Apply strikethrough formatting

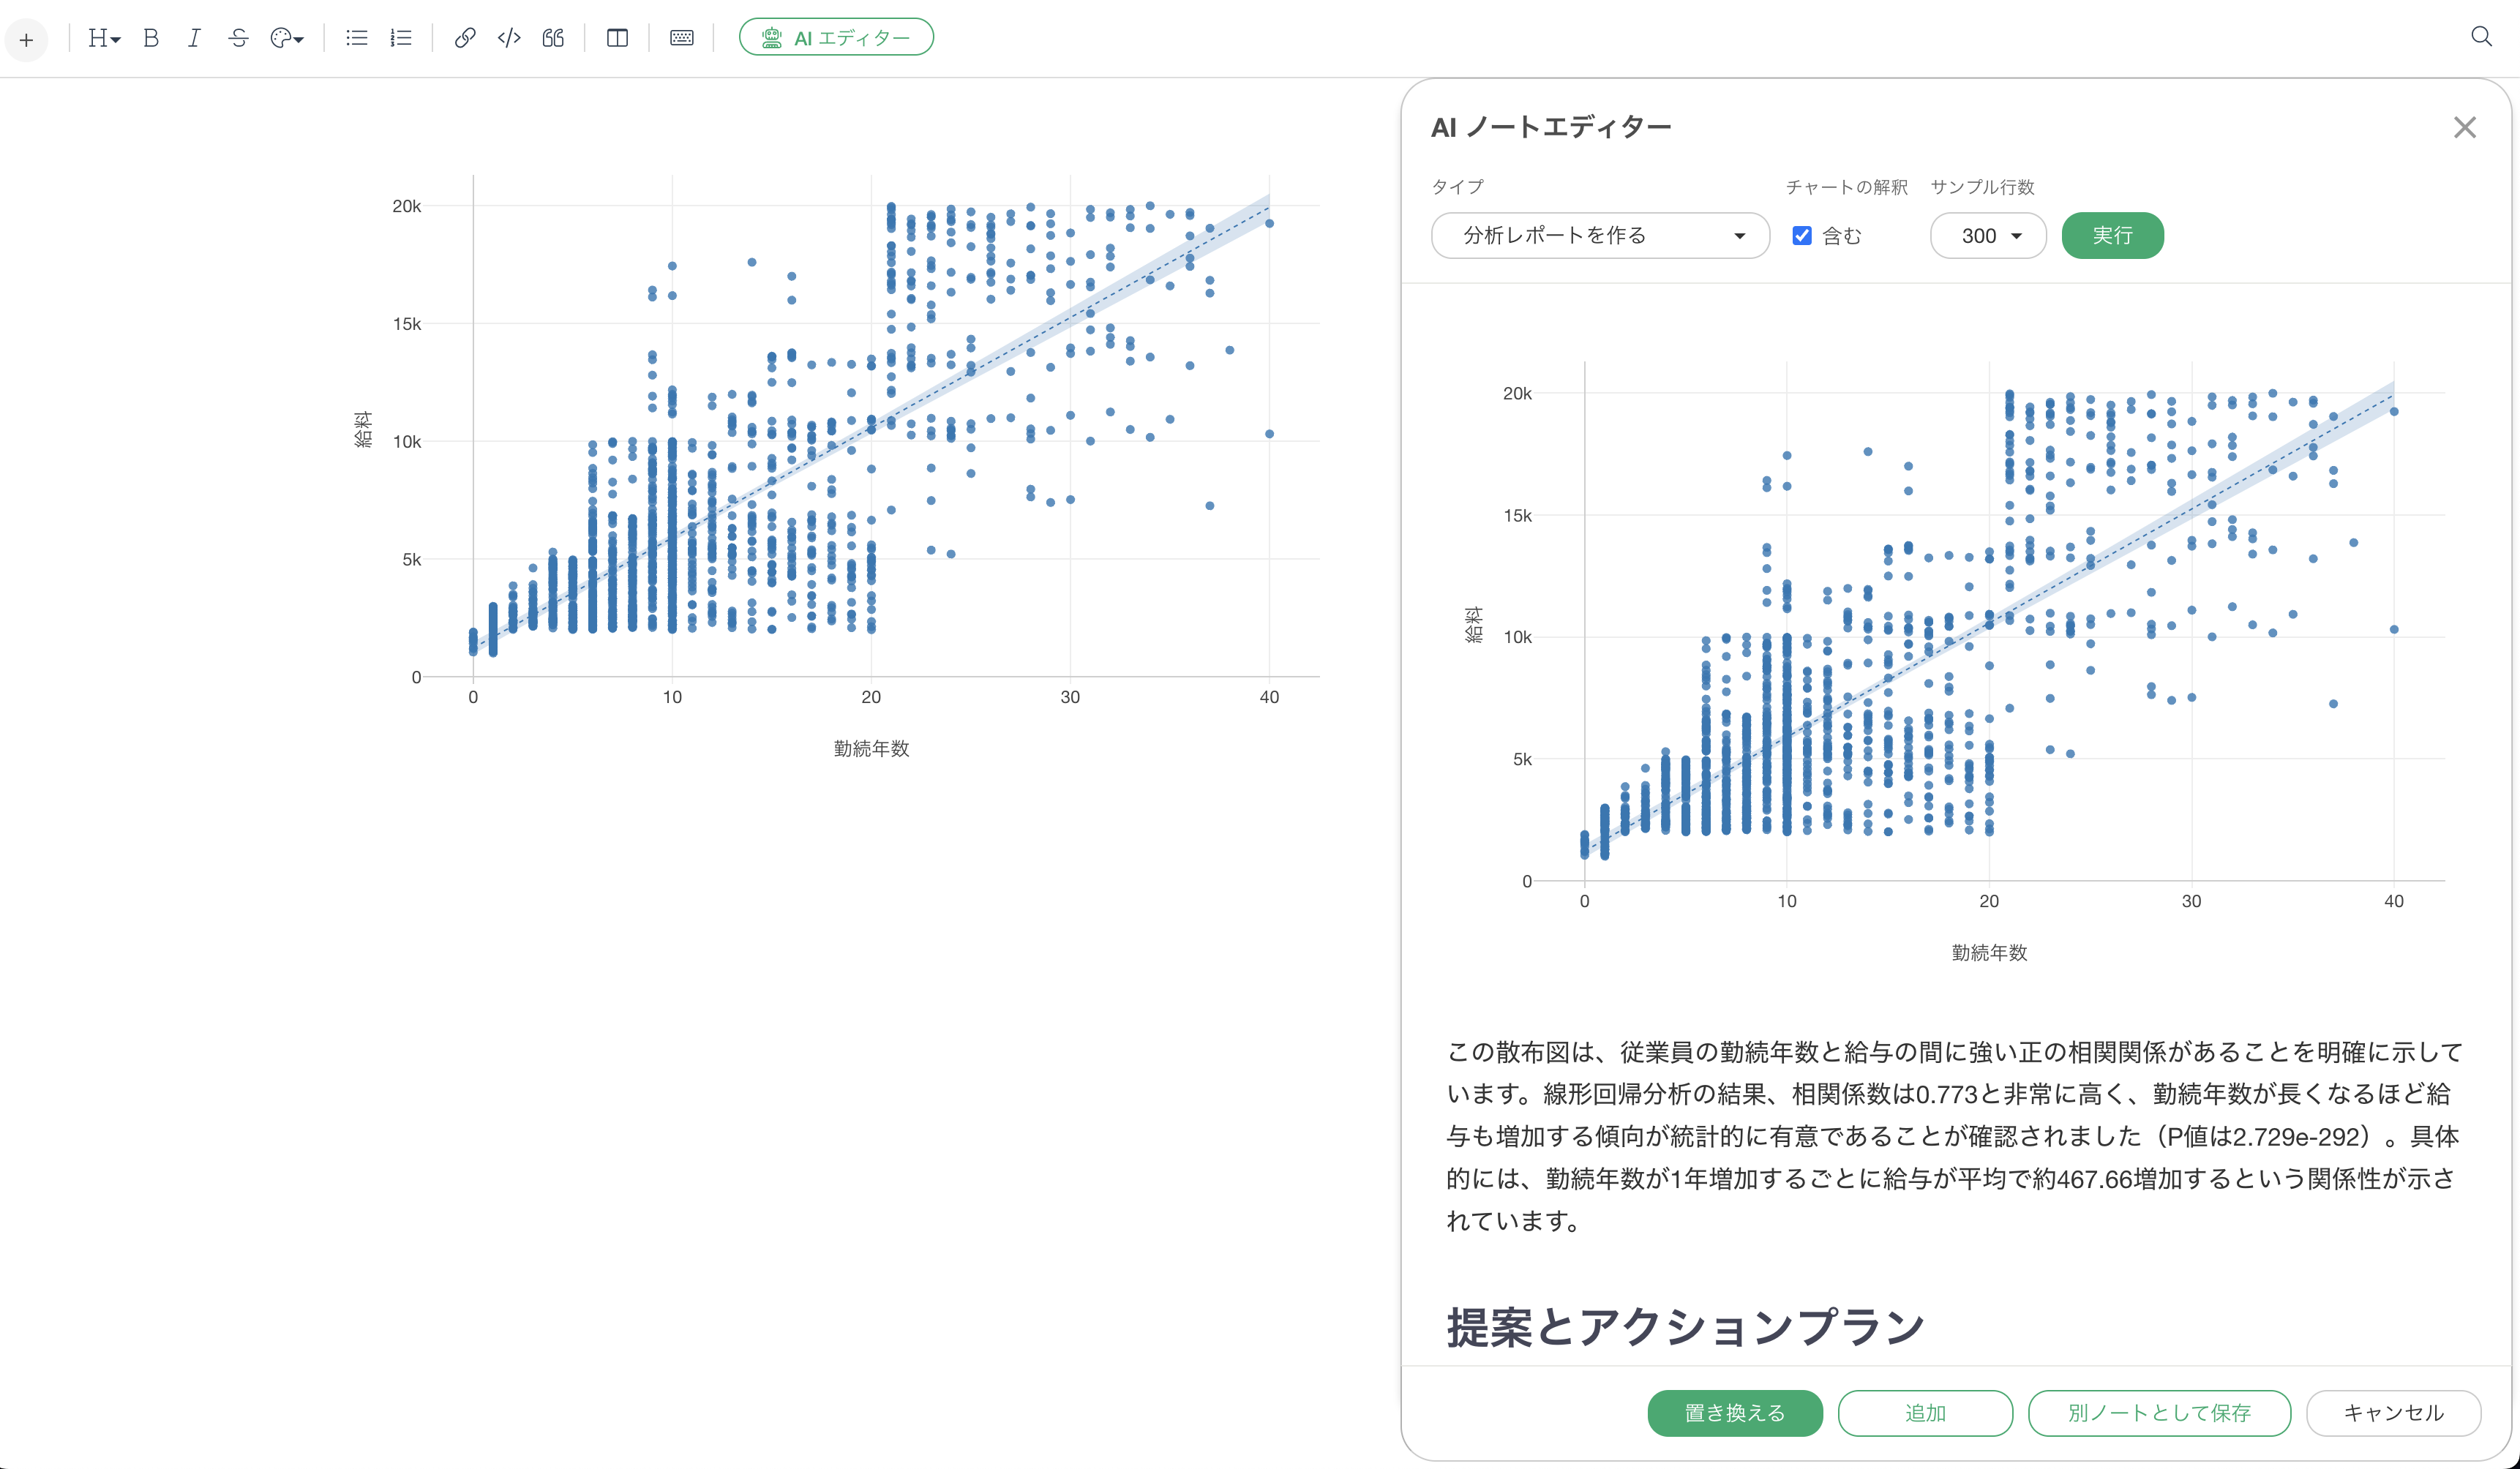pos(238,38)
